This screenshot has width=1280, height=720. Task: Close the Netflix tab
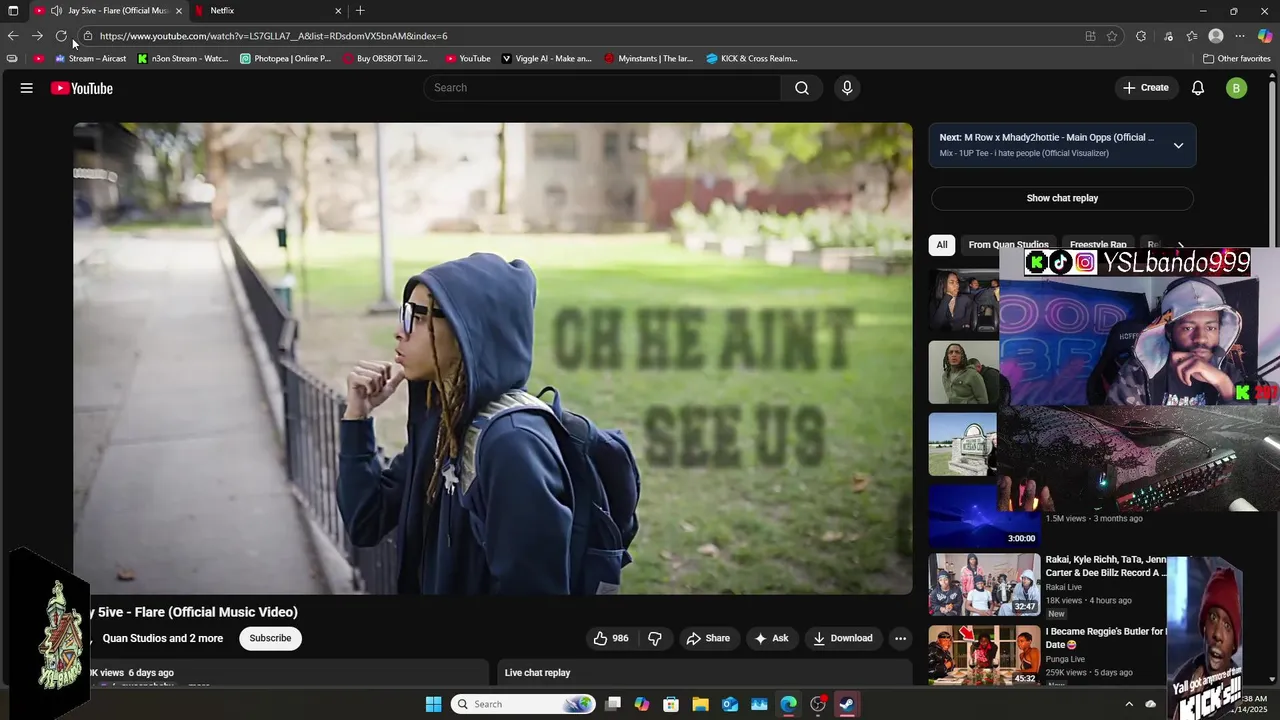click(338, 11)
